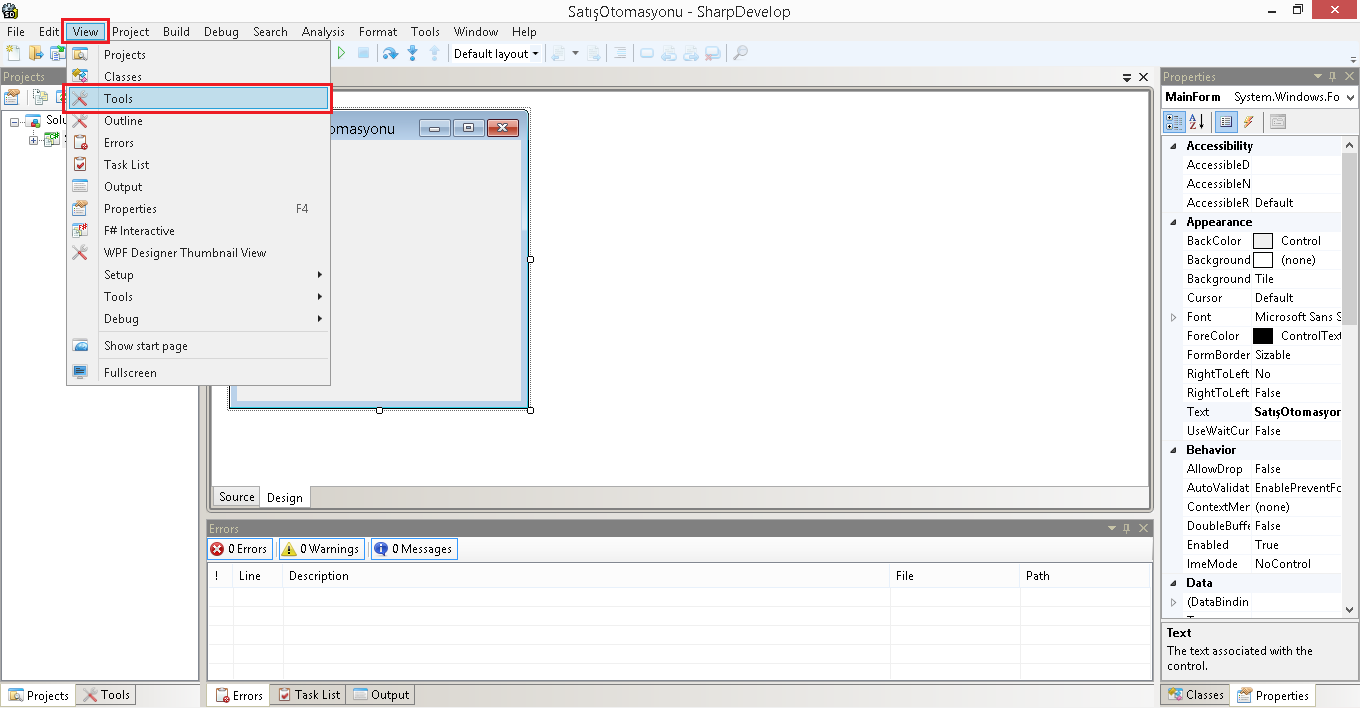Click the Open File folder icon
1360x708 pixels.
coord(36,53)
